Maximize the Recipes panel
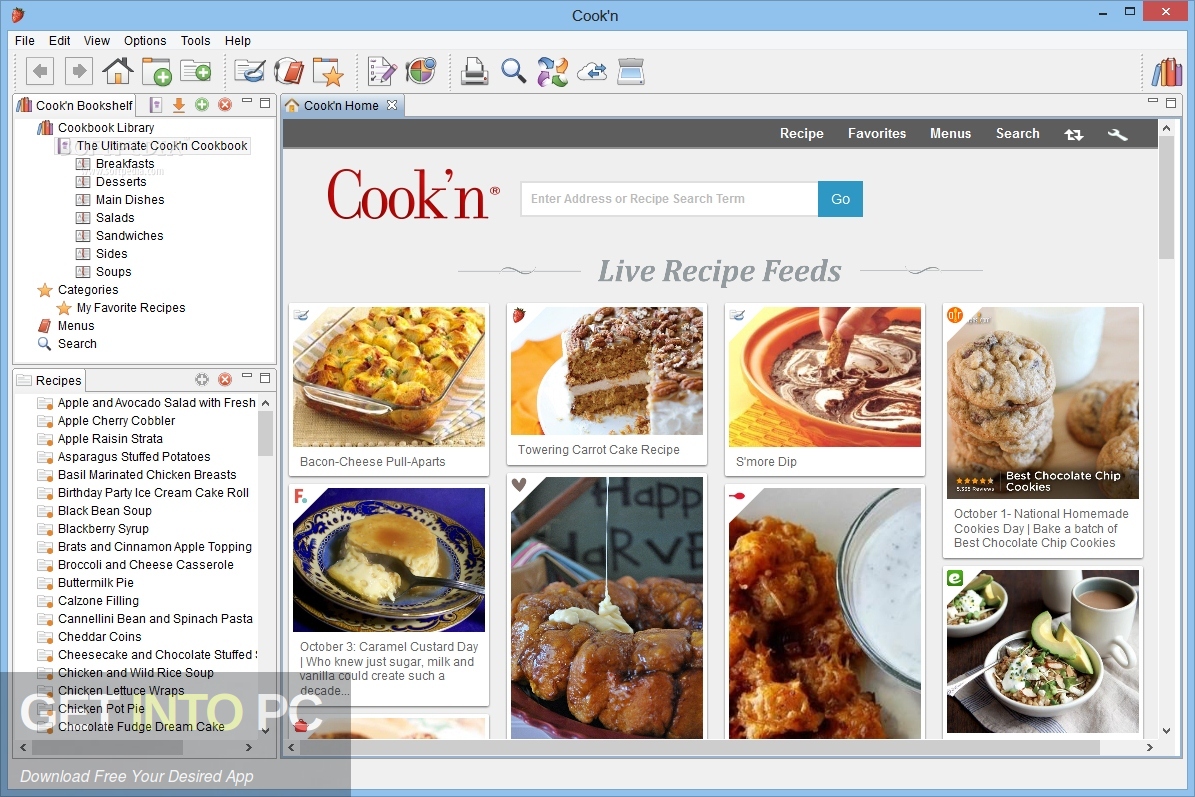This screenshot has height=797, width=1195. tap(265, 379)
